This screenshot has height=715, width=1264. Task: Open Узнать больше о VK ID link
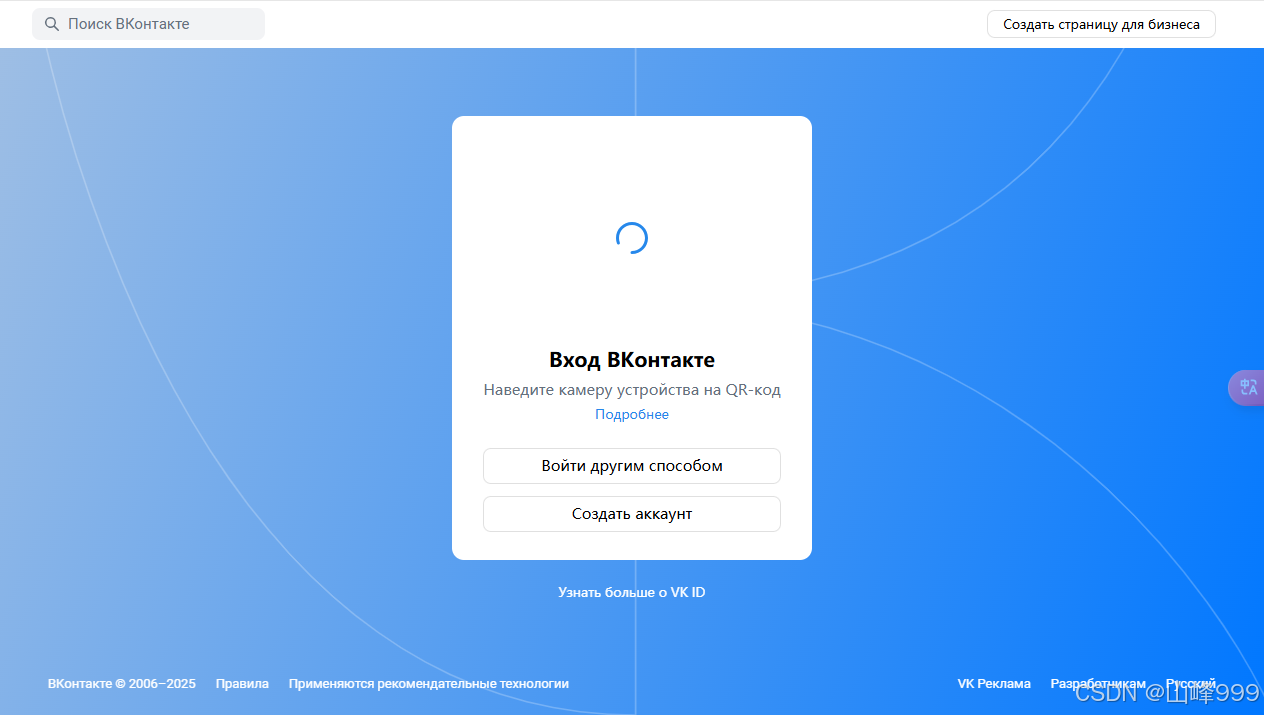632,592
